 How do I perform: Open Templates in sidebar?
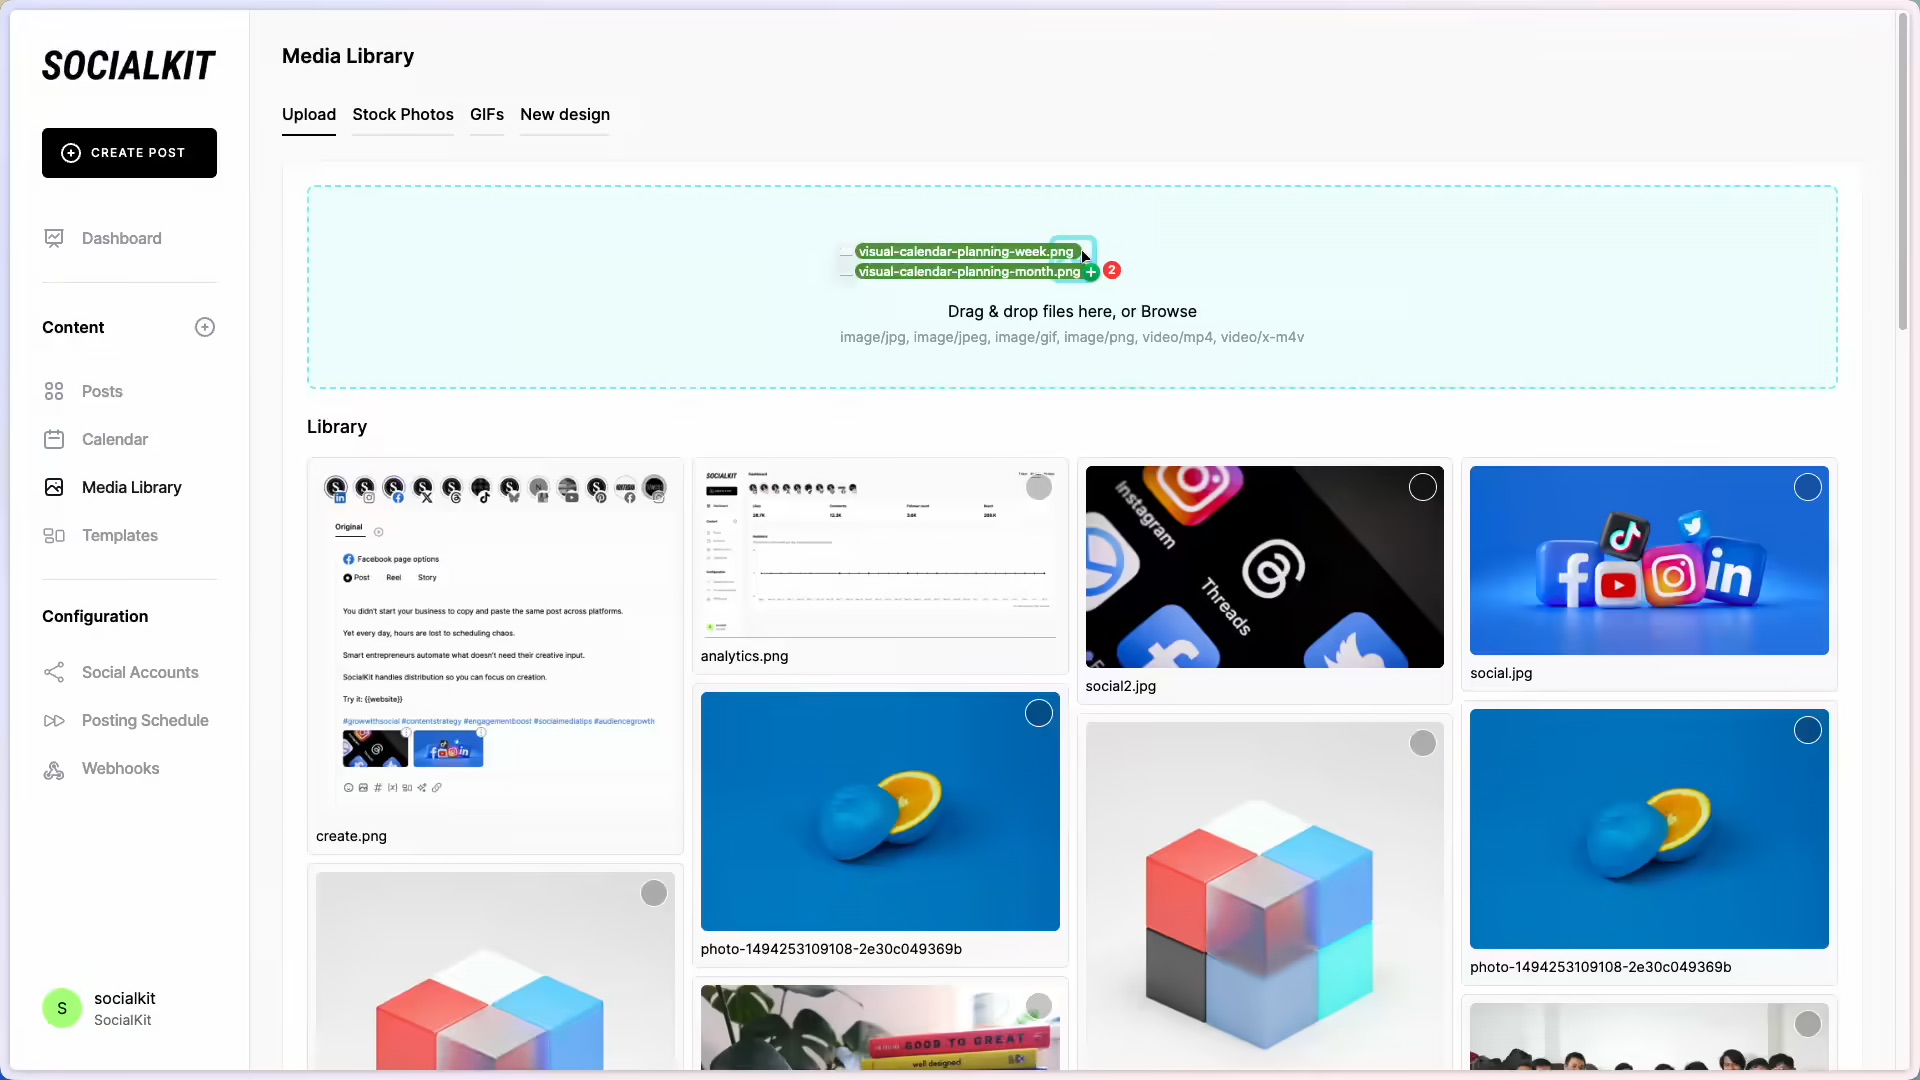[x=119, y=535]
